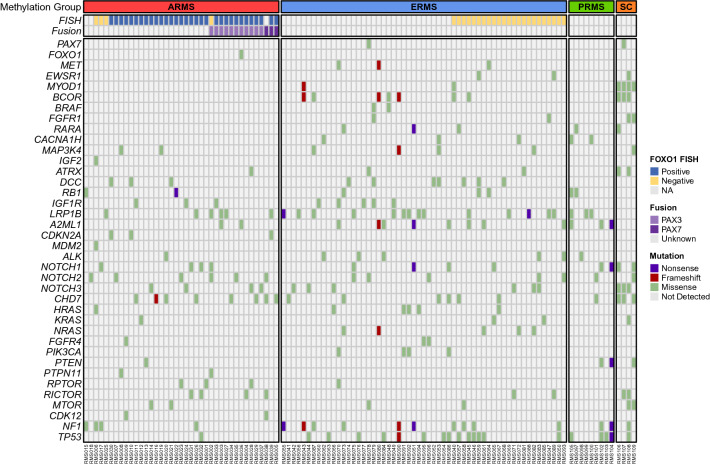Screen dimensions: 710x464
Task: Click the NOTCH1 gene row label
Action: [61, 267]
